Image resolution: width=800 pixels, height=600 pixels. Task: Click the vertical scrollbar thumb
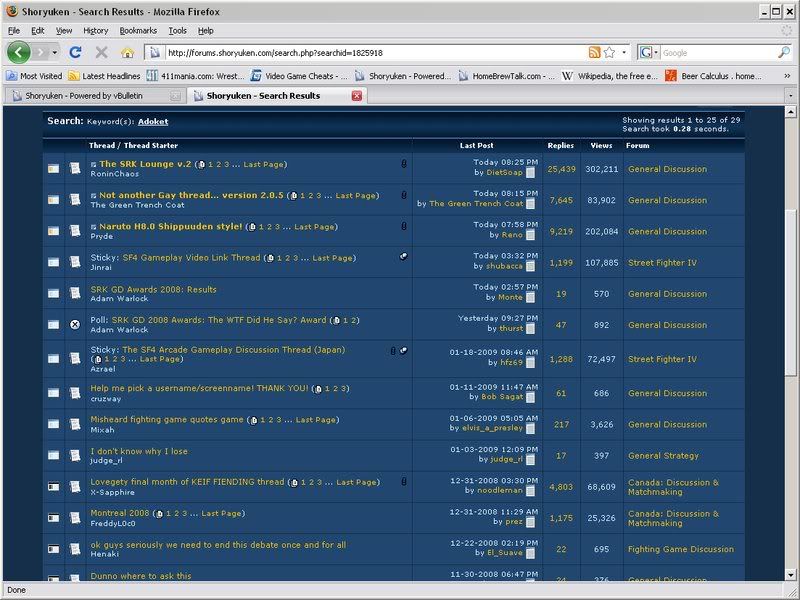pos(791,293)
